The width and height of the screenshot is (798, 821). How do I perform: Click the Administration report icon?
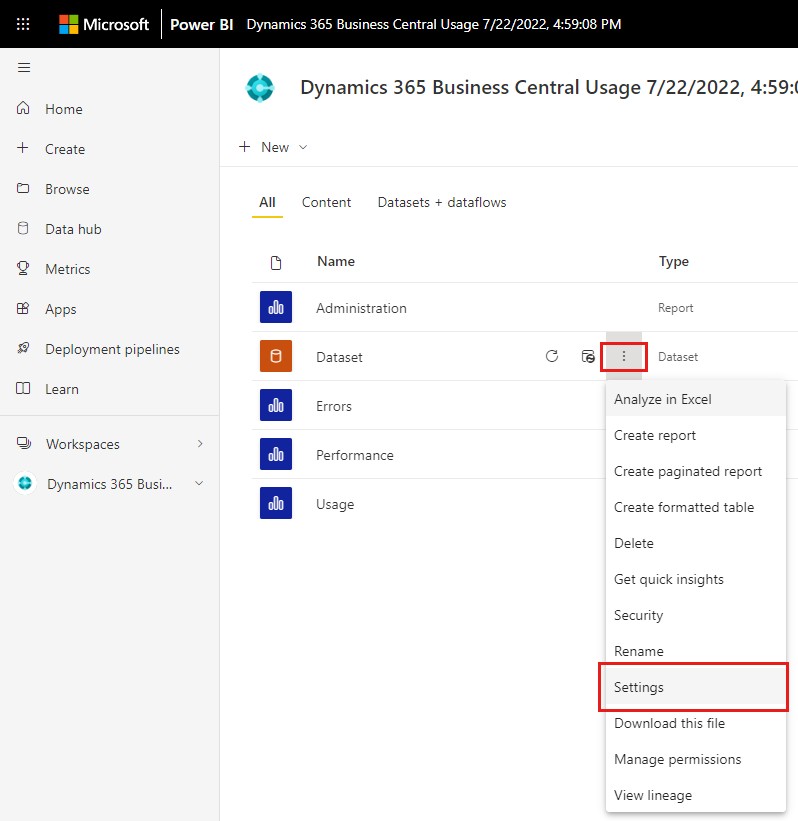click(x=276, y=307)
